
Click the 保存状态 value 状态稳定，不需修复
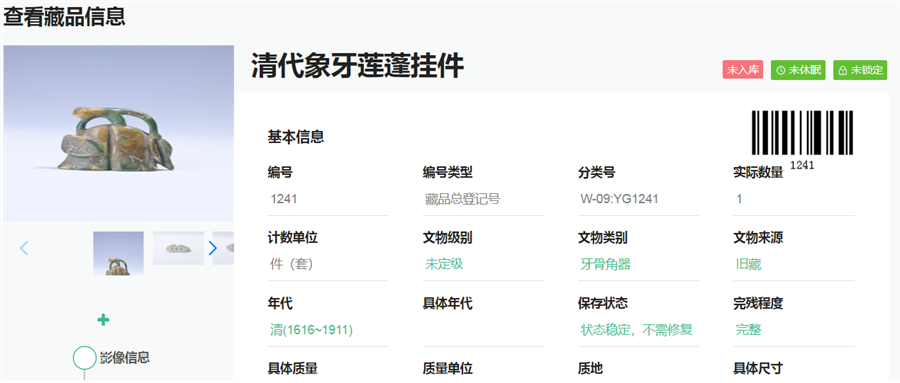click(x=637, y=330)
